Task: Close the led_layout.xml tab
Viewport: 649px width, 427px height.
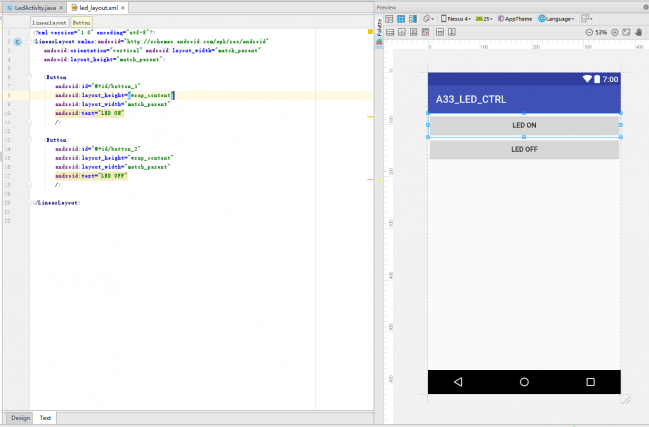Action: pos(123,7)
